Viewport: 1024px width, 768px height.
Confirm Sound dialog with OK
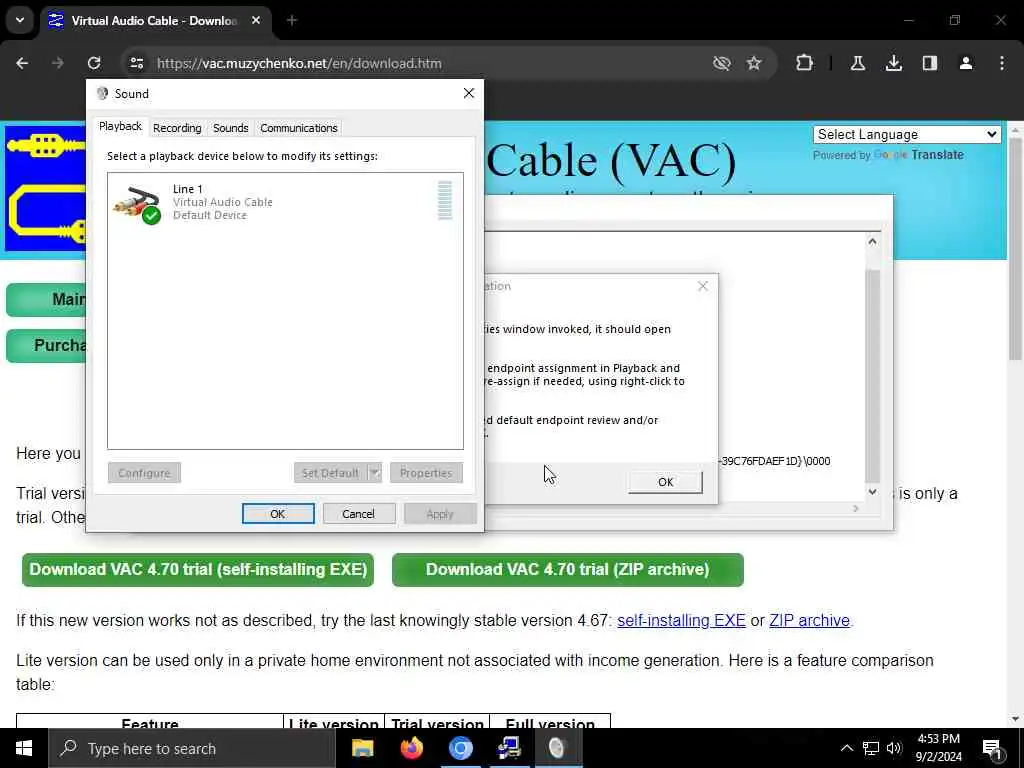click(278, 514)
